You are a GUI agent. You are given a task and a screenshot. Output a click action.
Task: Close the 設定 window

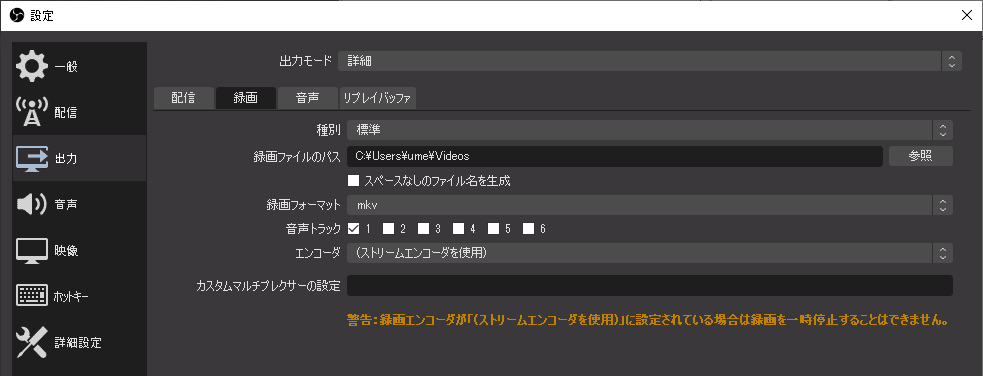pos(967,16)
